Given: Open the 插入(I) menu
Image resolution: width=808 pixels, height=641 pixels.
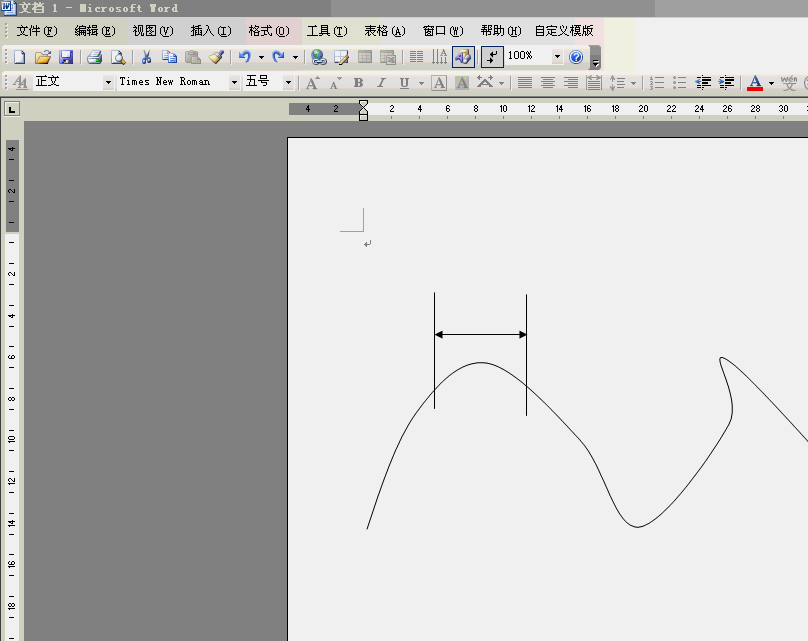Looking at the screenshot, I should pyautogui.click(x=211, y=31).
